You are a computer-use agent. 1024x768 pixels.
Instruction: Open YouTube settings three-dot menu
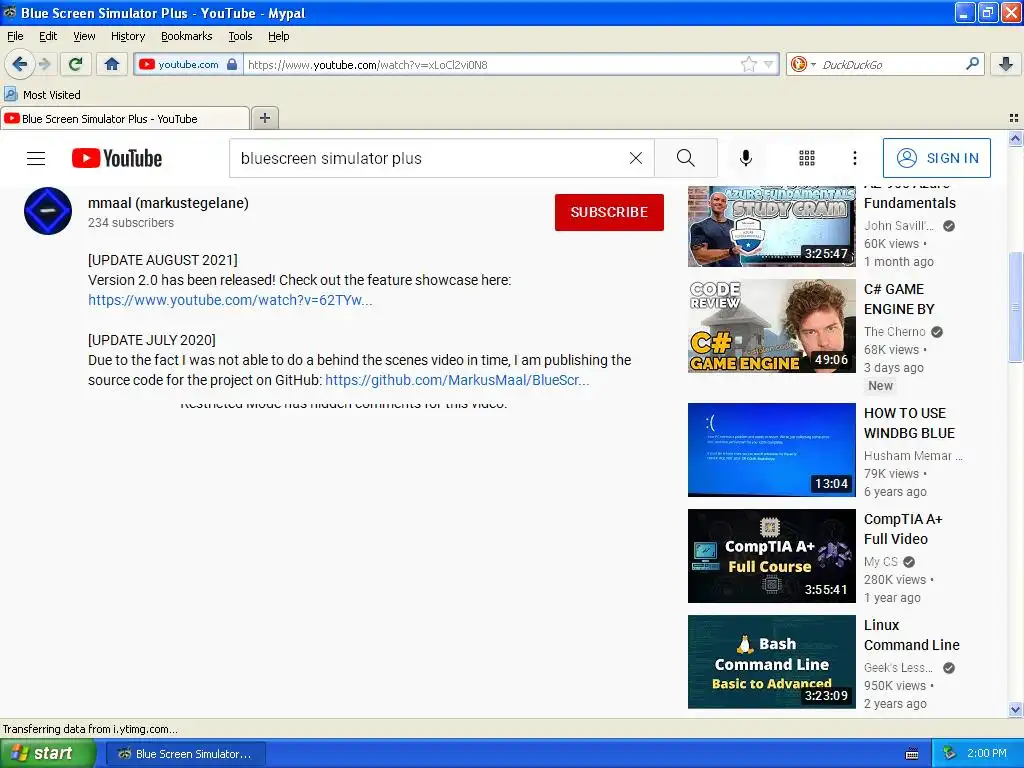point(854,158)
